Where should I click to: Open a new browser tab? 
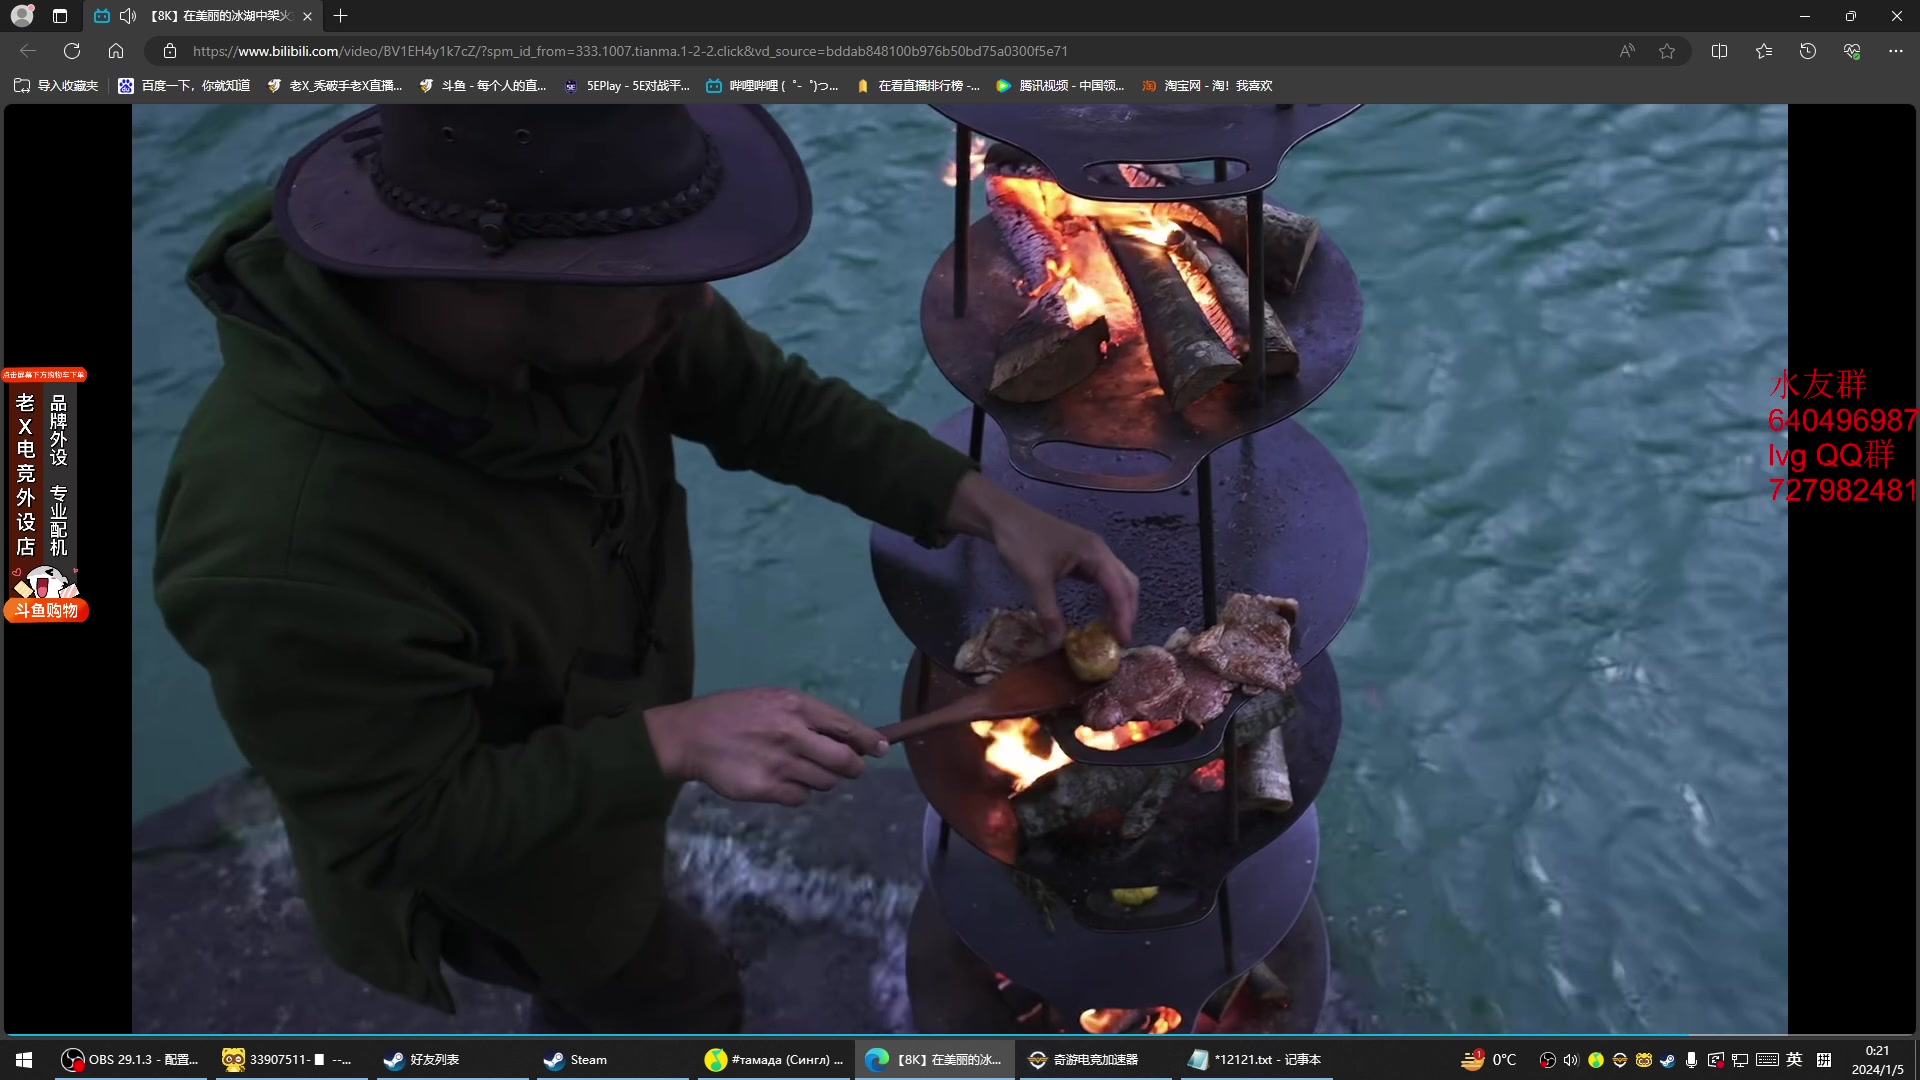(341, 16)
